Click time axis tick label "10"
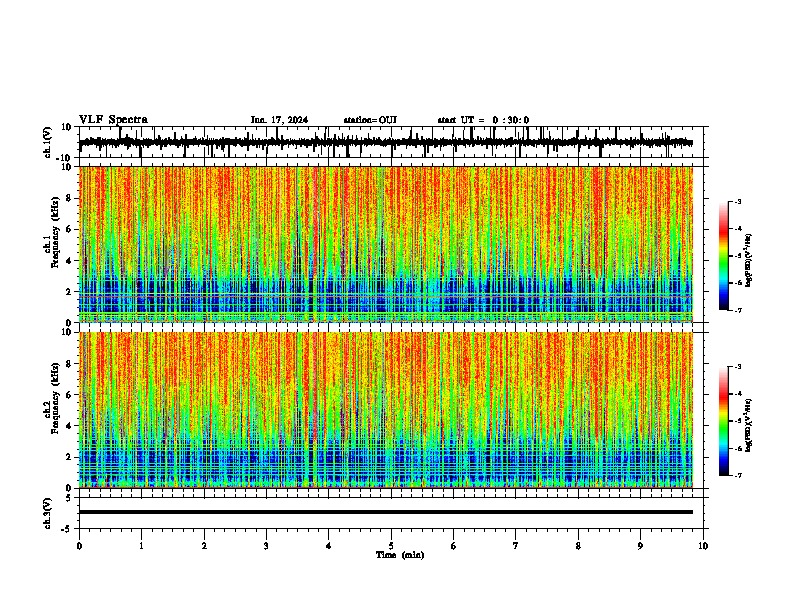Screen dimensions: 792x612 [703, 546]
